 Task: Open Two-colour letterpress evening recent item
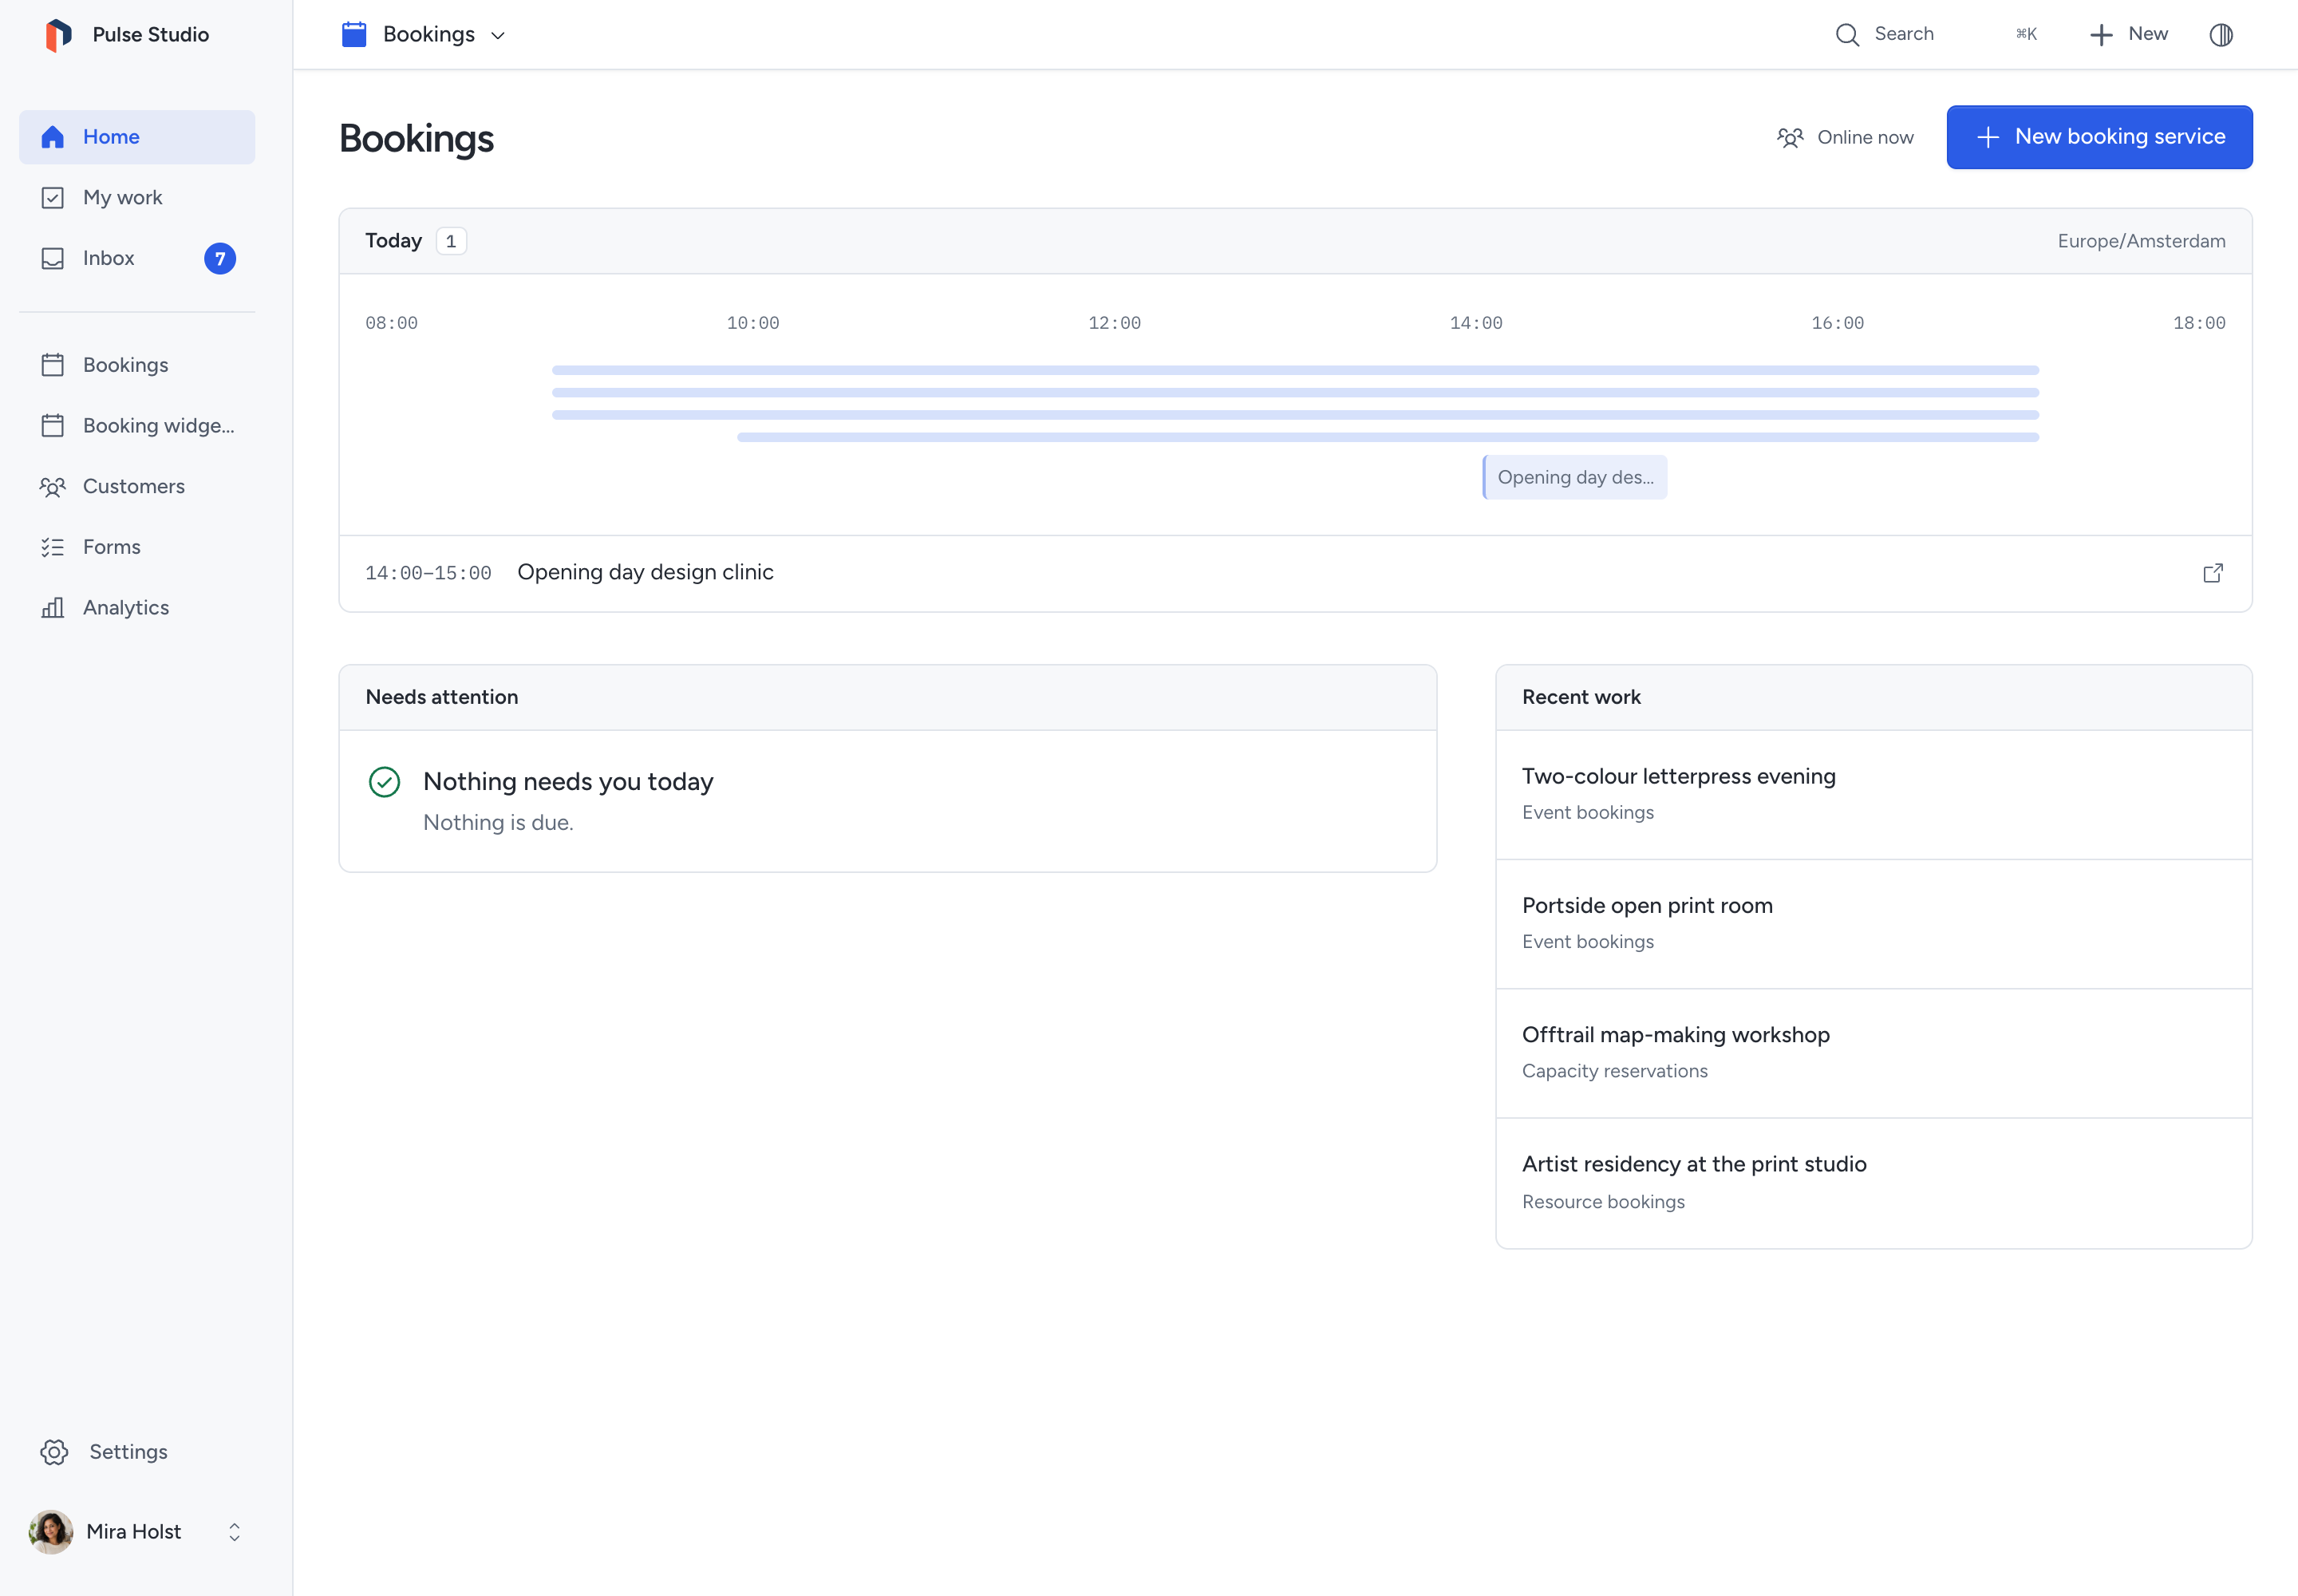(1873, 795)
